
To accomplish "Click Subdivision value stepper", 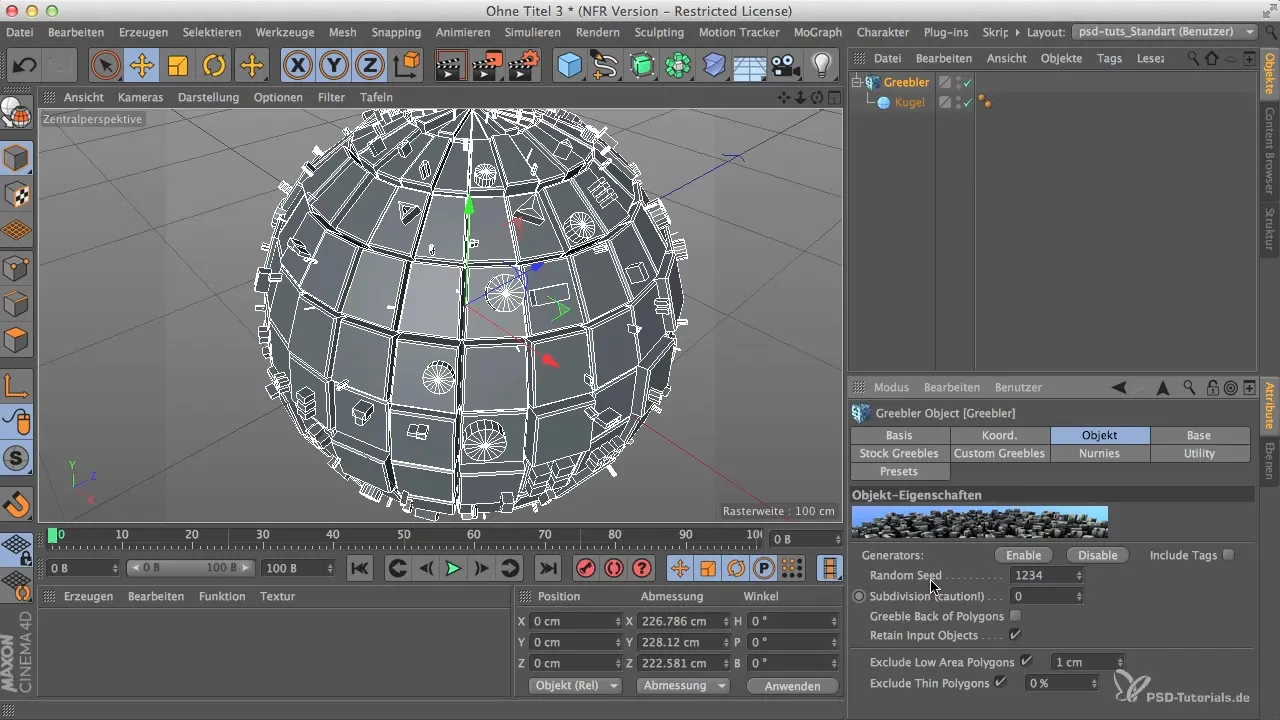I will coord(1078,596).
